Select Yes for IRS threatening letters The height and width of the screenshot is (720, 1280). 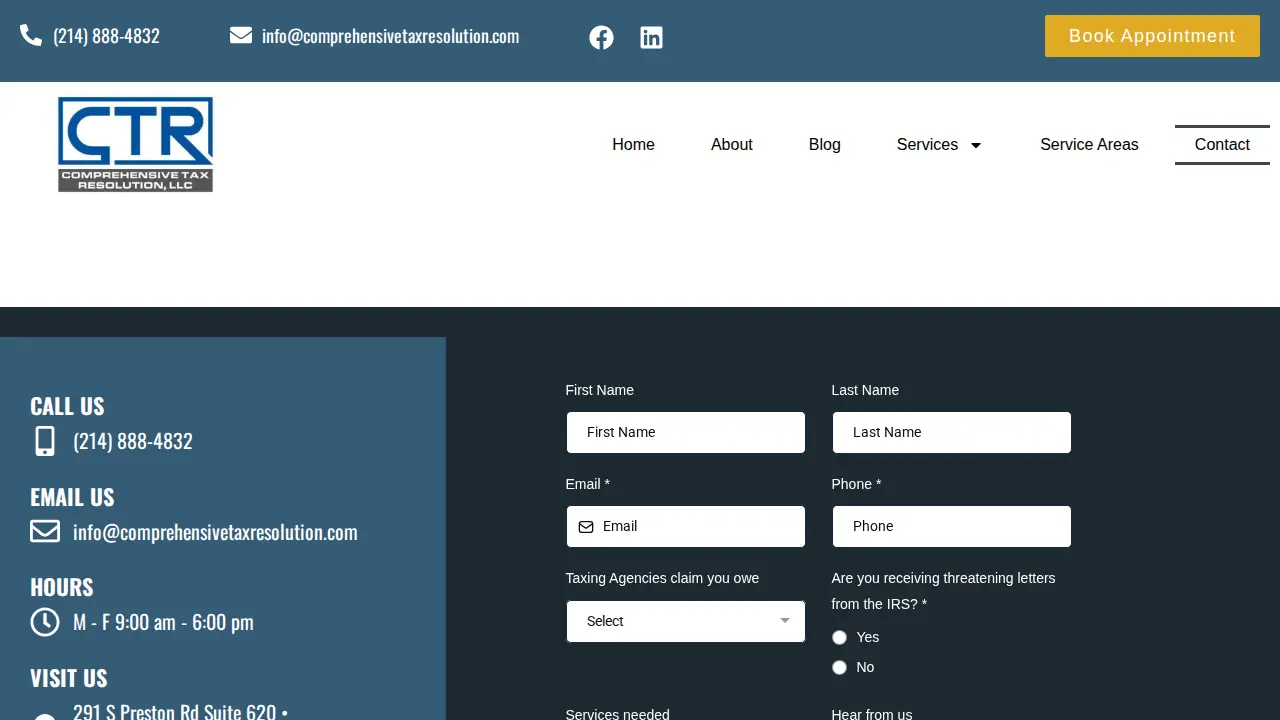(x=839, y=638)
